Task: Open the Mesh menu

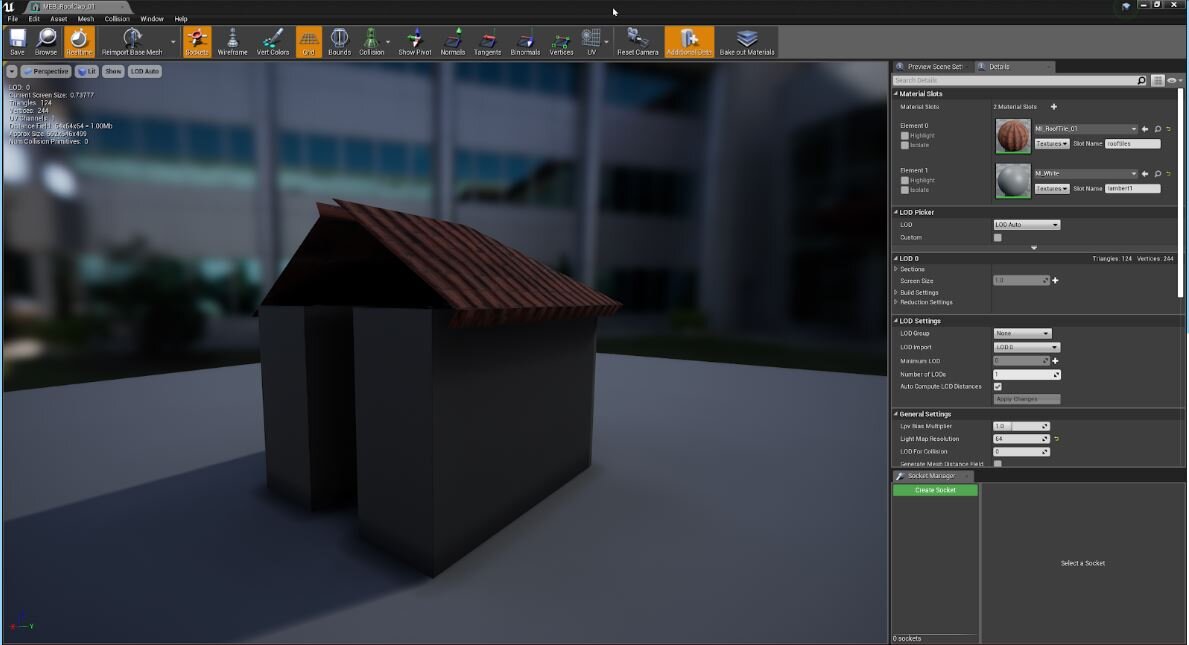Action: (85, 17)
